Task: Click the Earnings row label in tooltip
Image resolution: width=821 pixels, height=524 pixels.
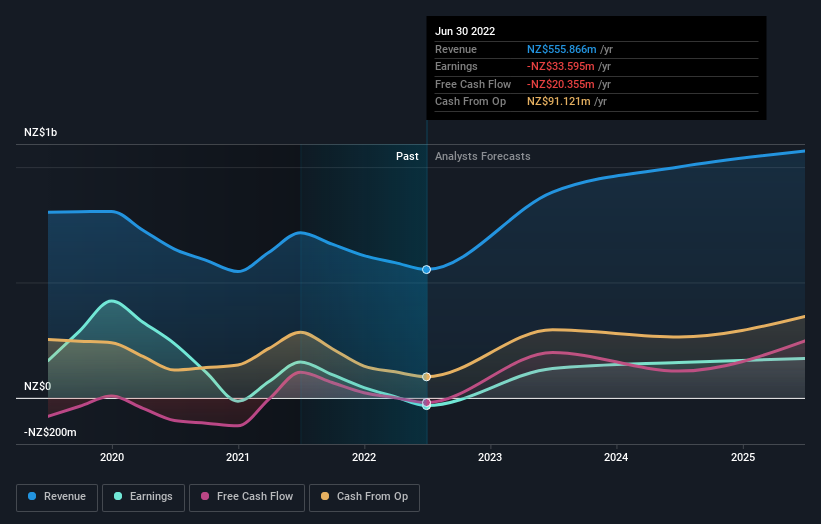Action: coord(456,66)
